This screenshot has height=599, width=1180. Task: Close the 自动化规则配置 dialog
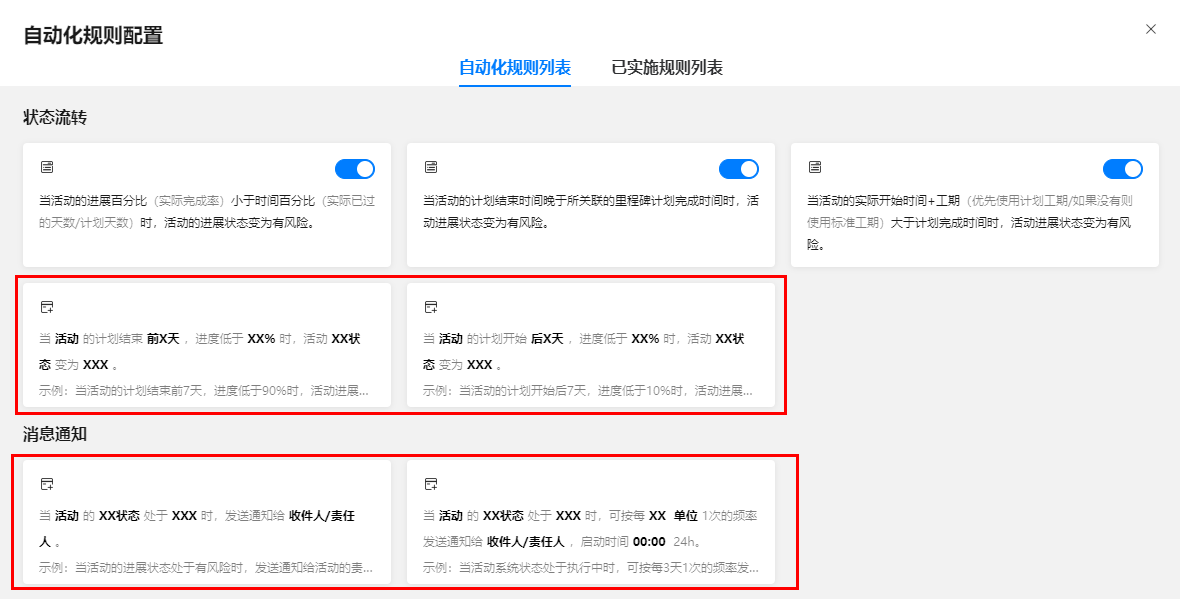[x=1151, y=29]
